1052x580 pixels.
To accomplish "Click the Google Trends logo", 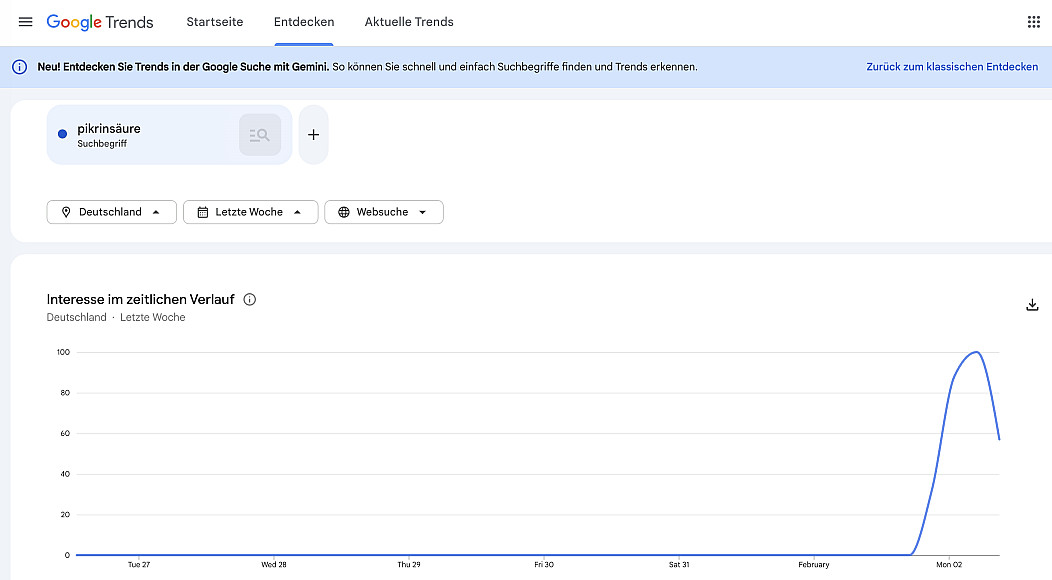I will click(x=100, y=22).
